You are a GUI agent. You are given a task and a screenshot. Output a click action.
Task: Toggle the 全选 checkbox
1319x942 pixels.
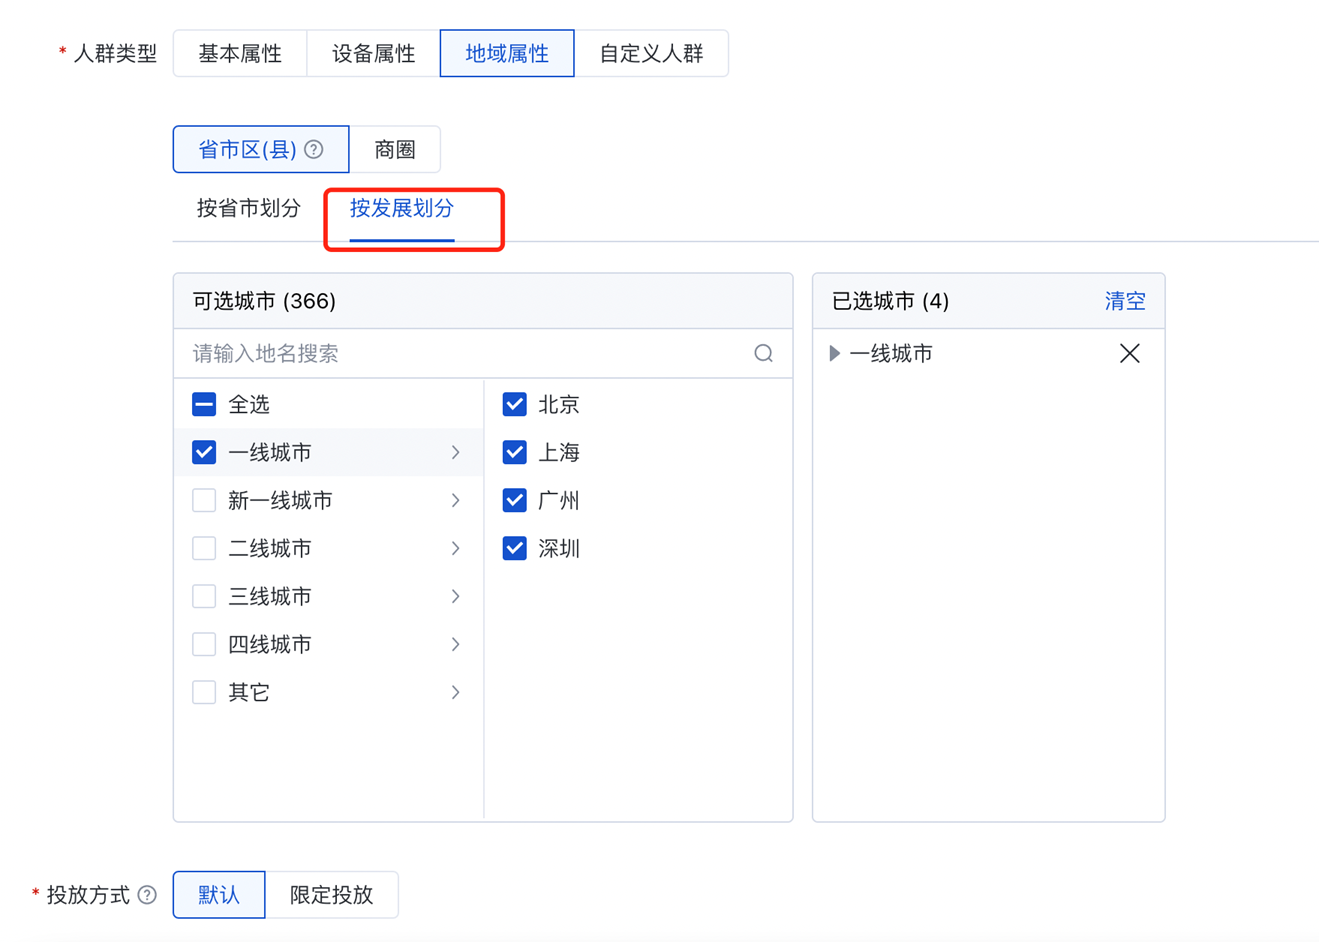point(204,404)
